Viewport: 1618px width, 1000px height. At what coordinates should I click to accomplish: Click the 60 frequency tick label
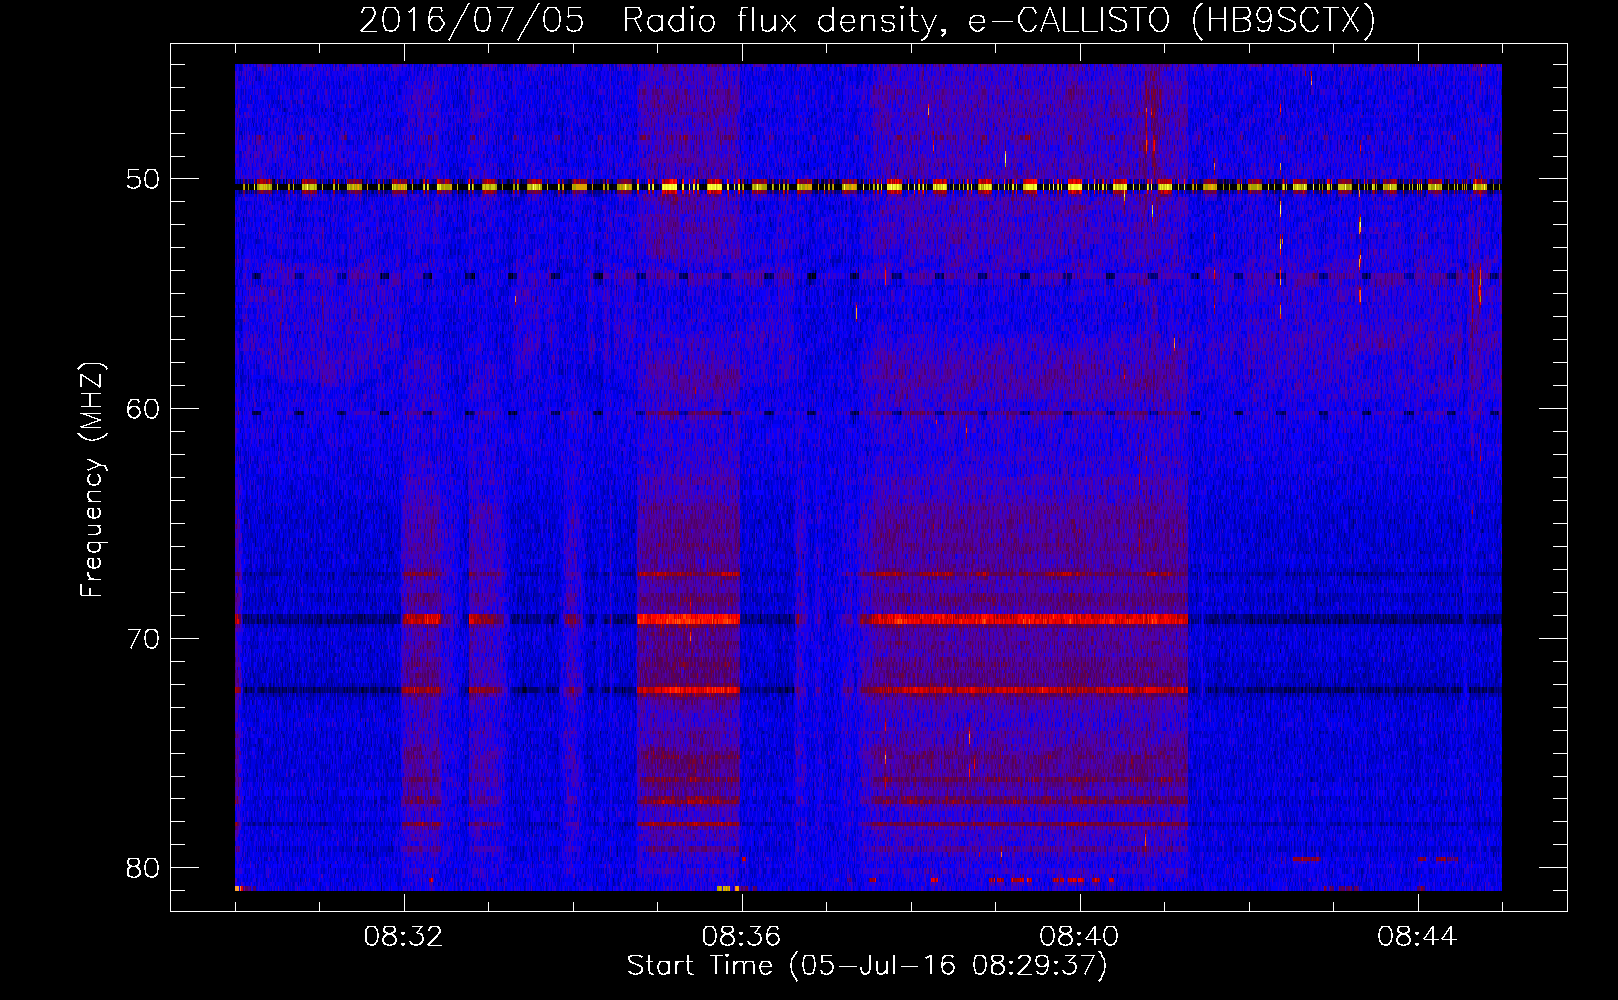[x=142, y=409]
